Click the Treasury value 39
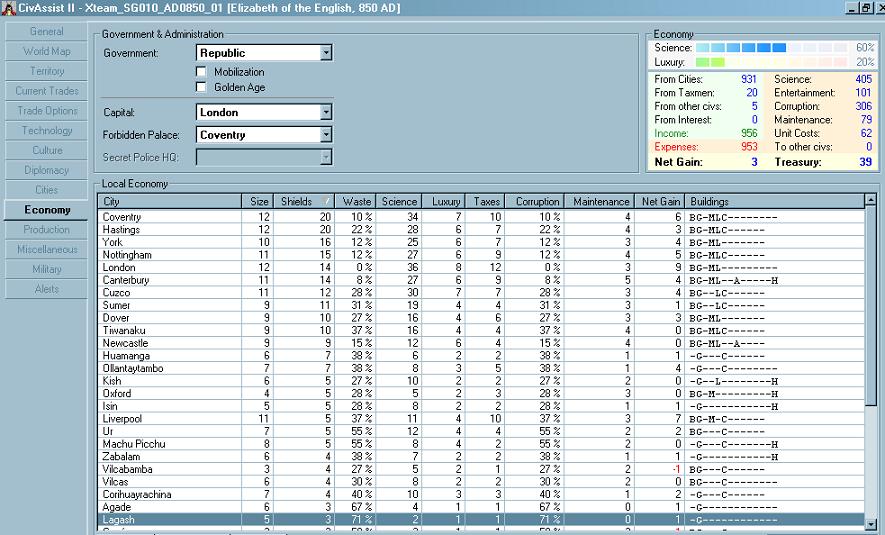This screenshot has width=885, height=535. 865,162
